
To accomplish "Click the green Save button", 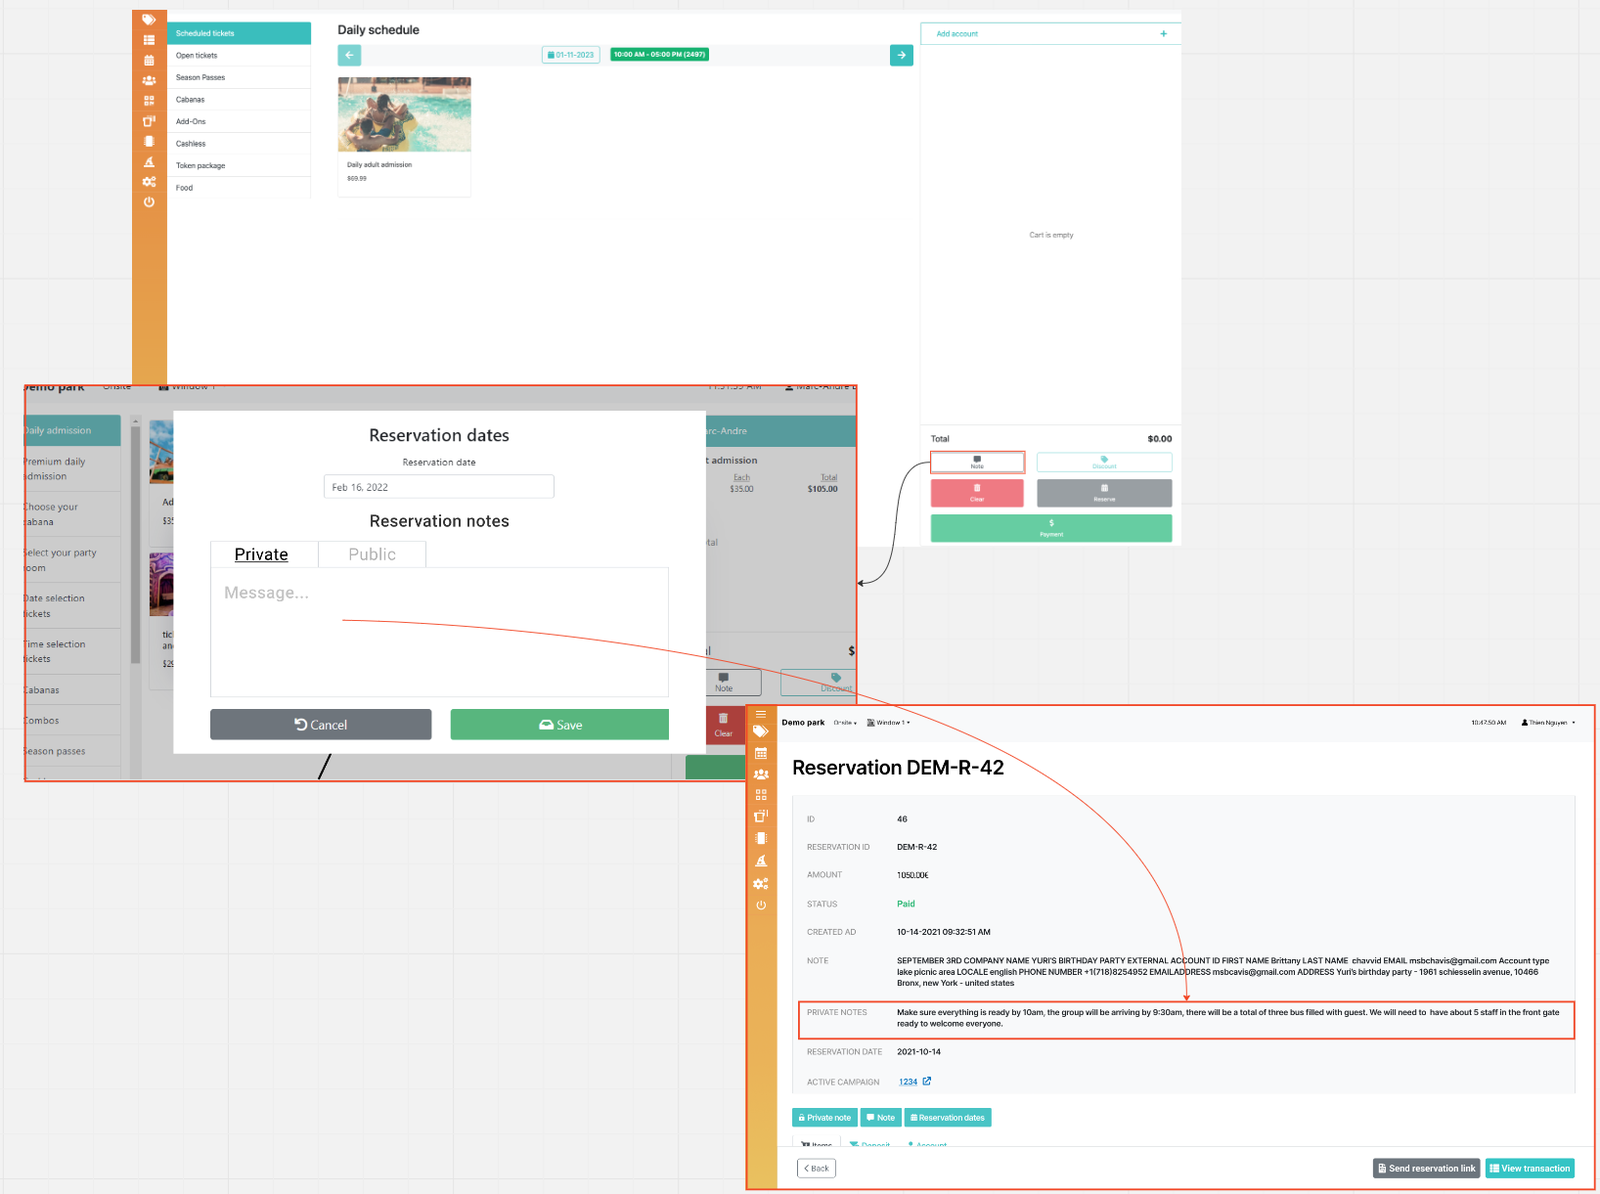I will [559, 725].
